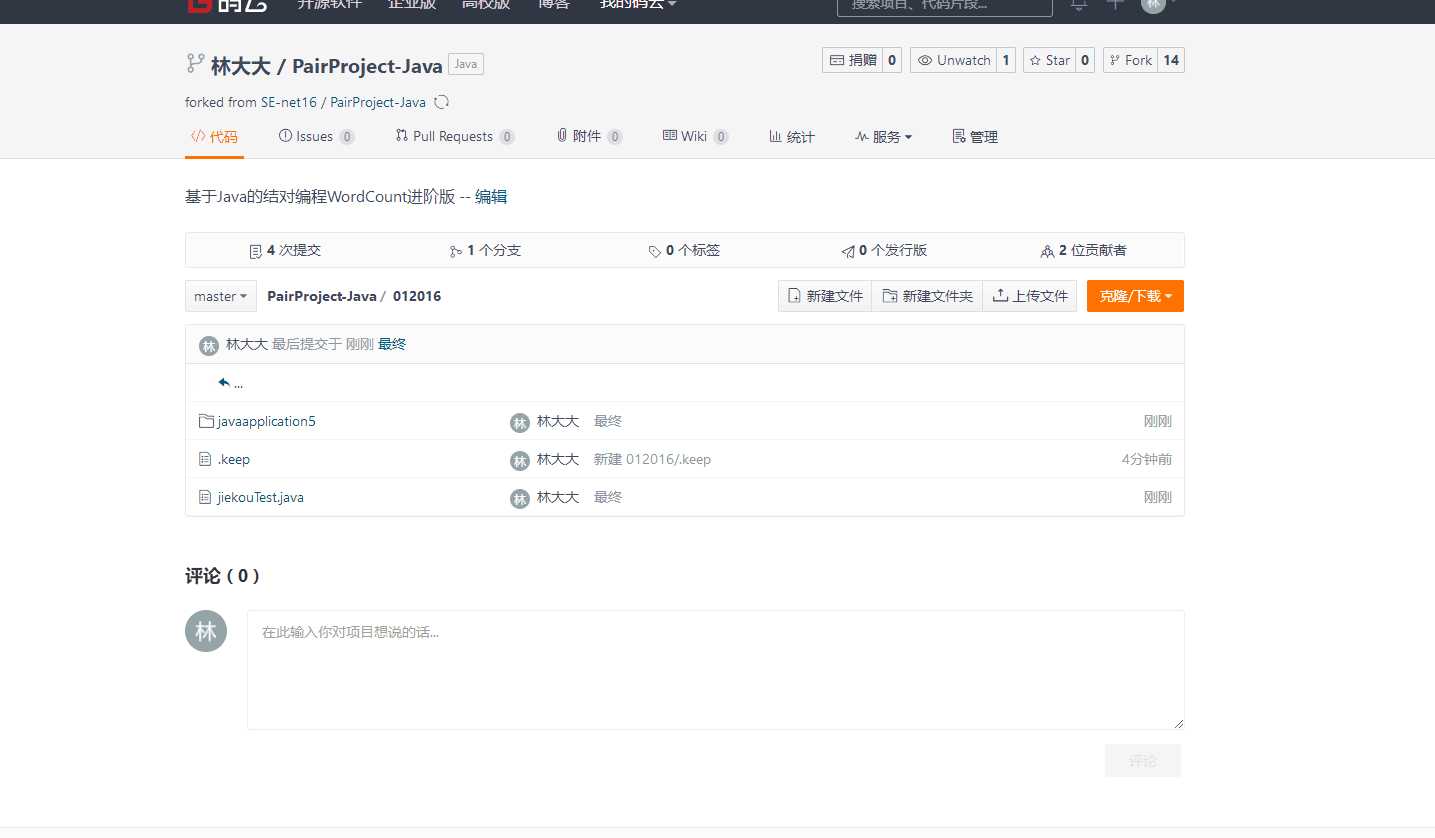Click the sync icon after forked-from text
Screen dimensions: 1435x838
tap(441, 102)
